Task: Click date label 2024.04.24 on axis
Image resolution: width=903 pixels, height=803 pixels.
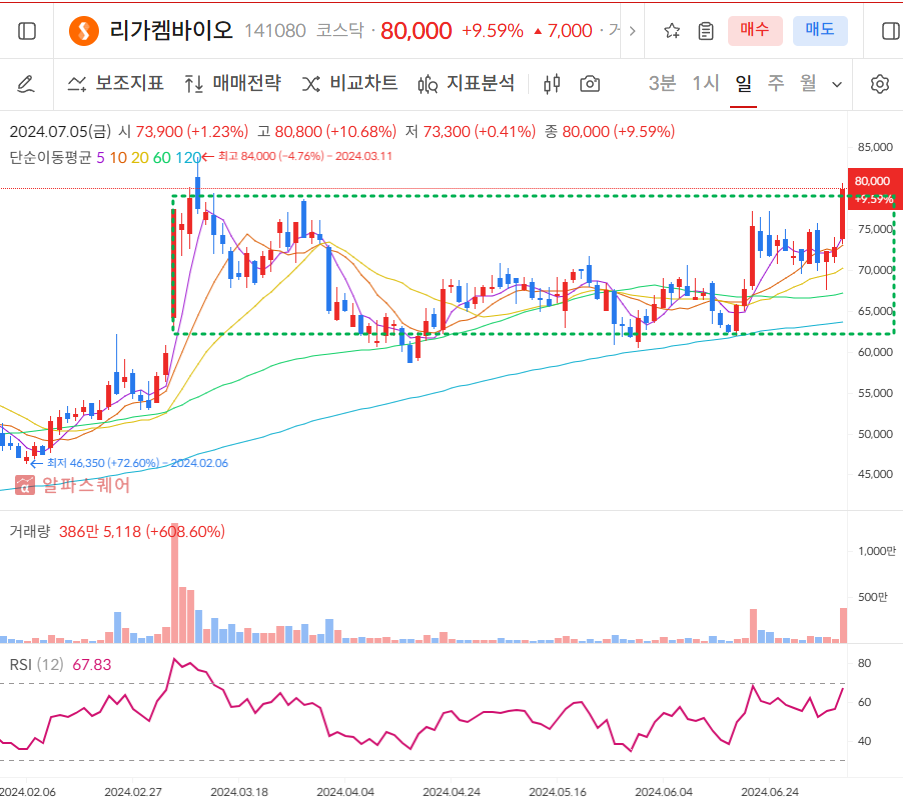Action: 451,792
